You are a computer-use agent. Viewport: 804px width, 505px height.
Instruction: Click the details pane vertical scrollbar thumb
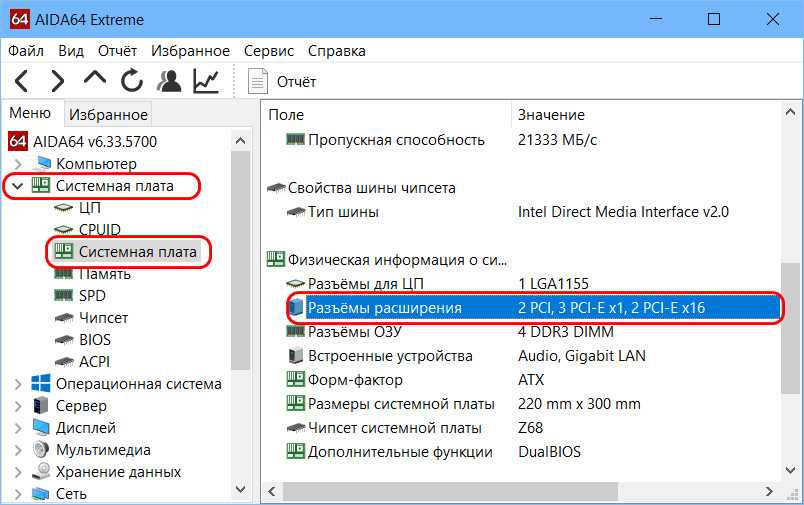click(790, 328)
